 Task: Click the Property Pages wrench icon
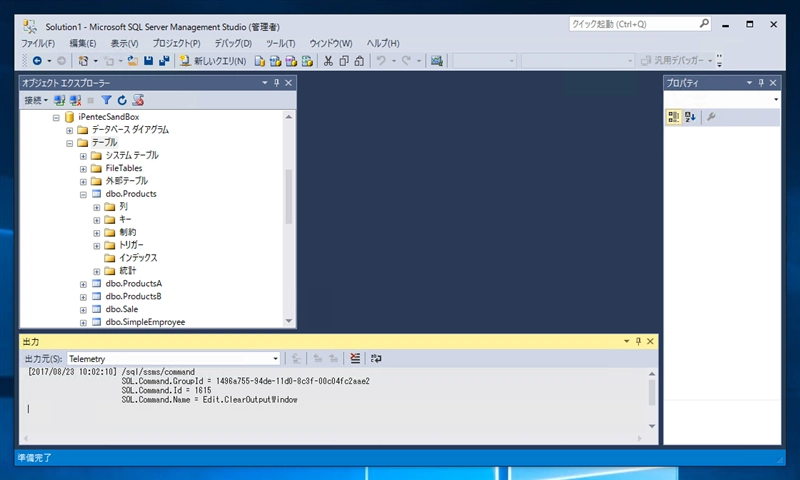point(711,117)
